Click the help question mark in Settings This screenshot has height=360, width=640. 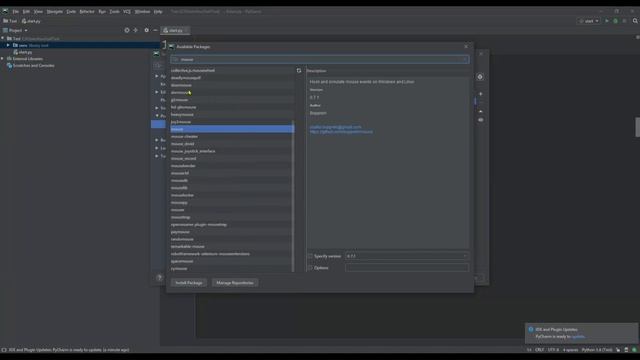tap(159, 278)
